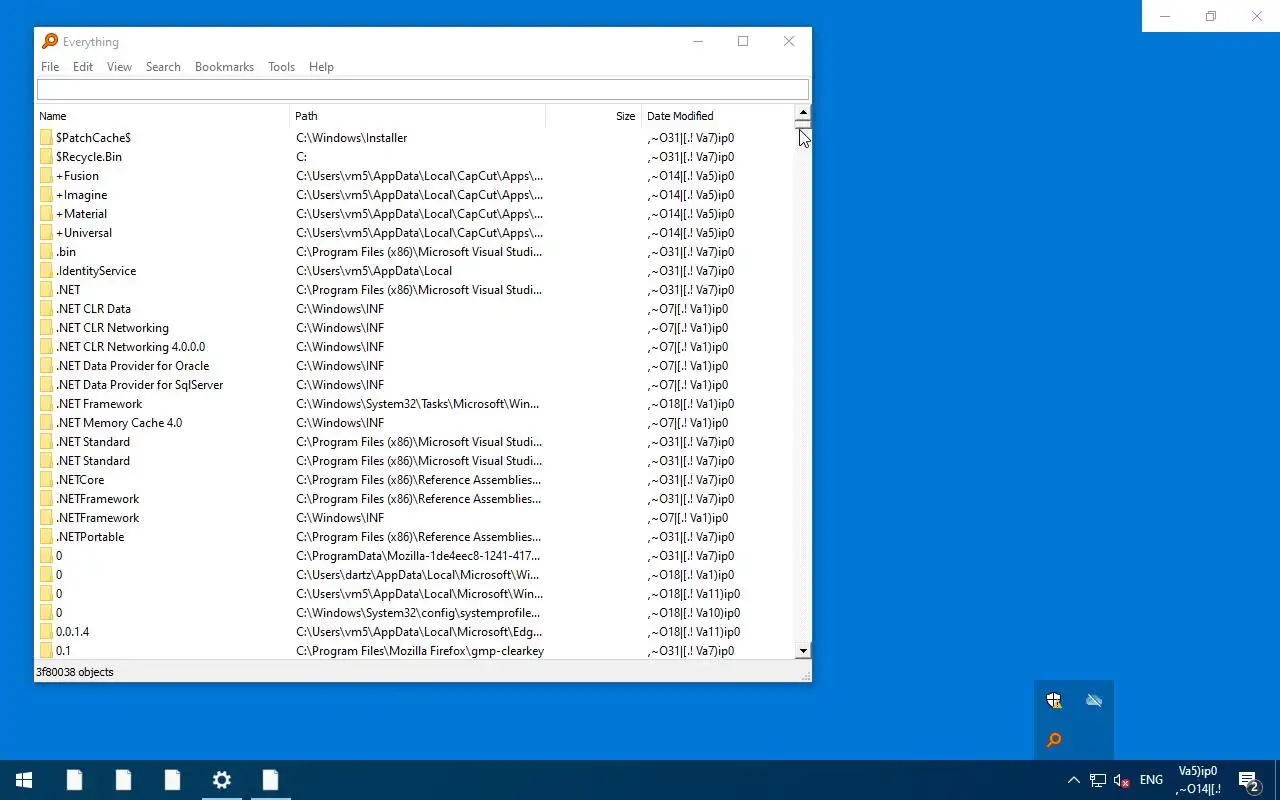Screen dimensions: 1280x800
Task: Click the network status tray icon
Action: [1098, 780]
